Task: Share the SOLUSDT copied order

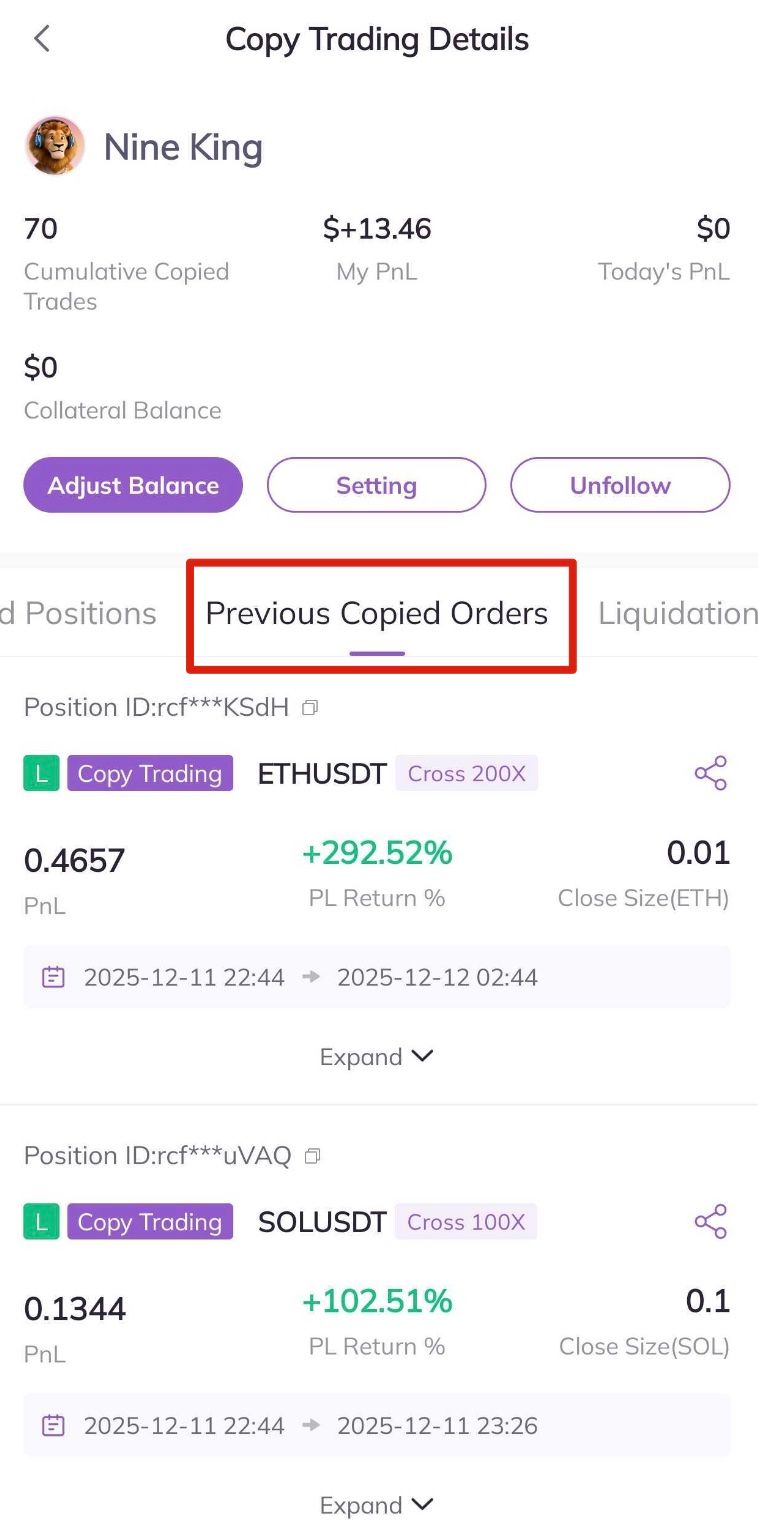Action: coord(710,1221)
